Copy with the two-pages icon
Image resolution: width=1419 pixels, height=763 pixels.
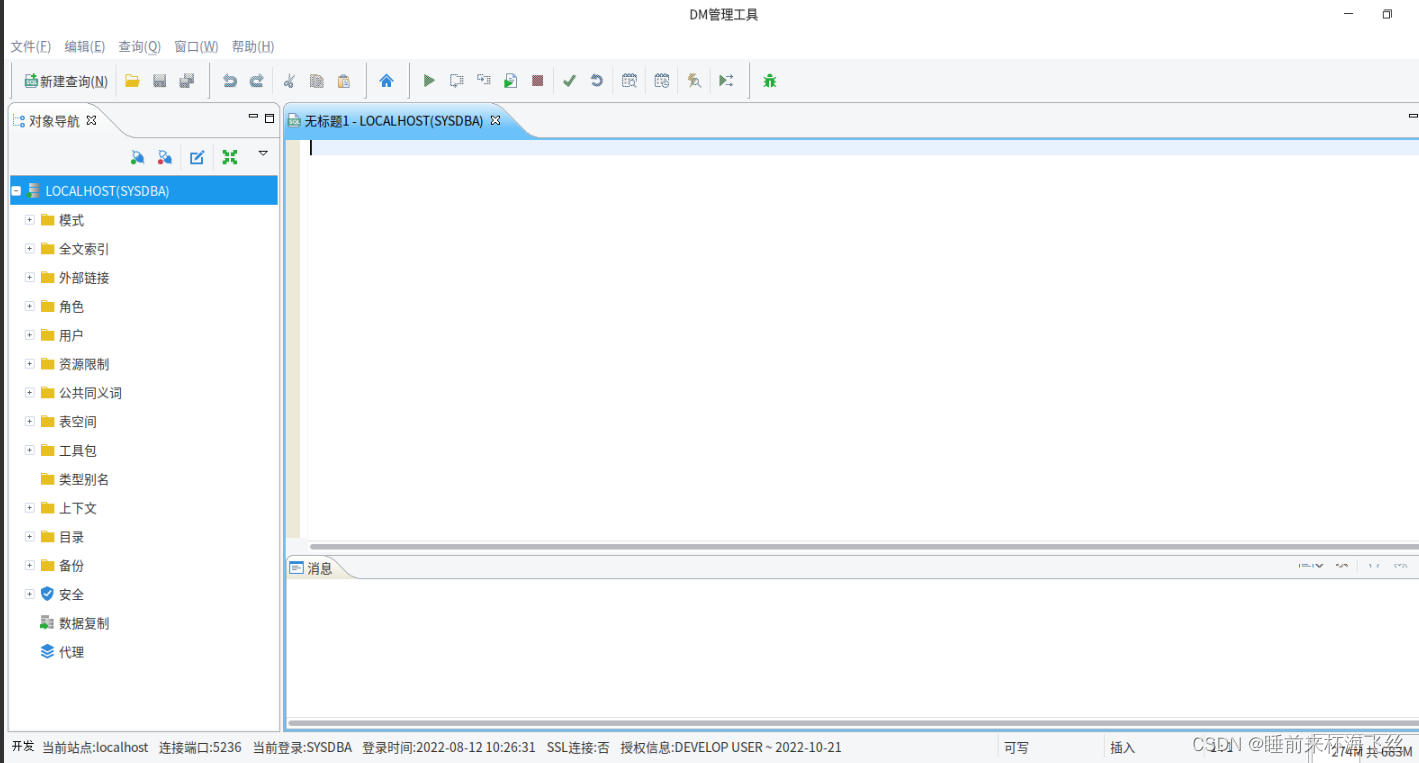317,81
